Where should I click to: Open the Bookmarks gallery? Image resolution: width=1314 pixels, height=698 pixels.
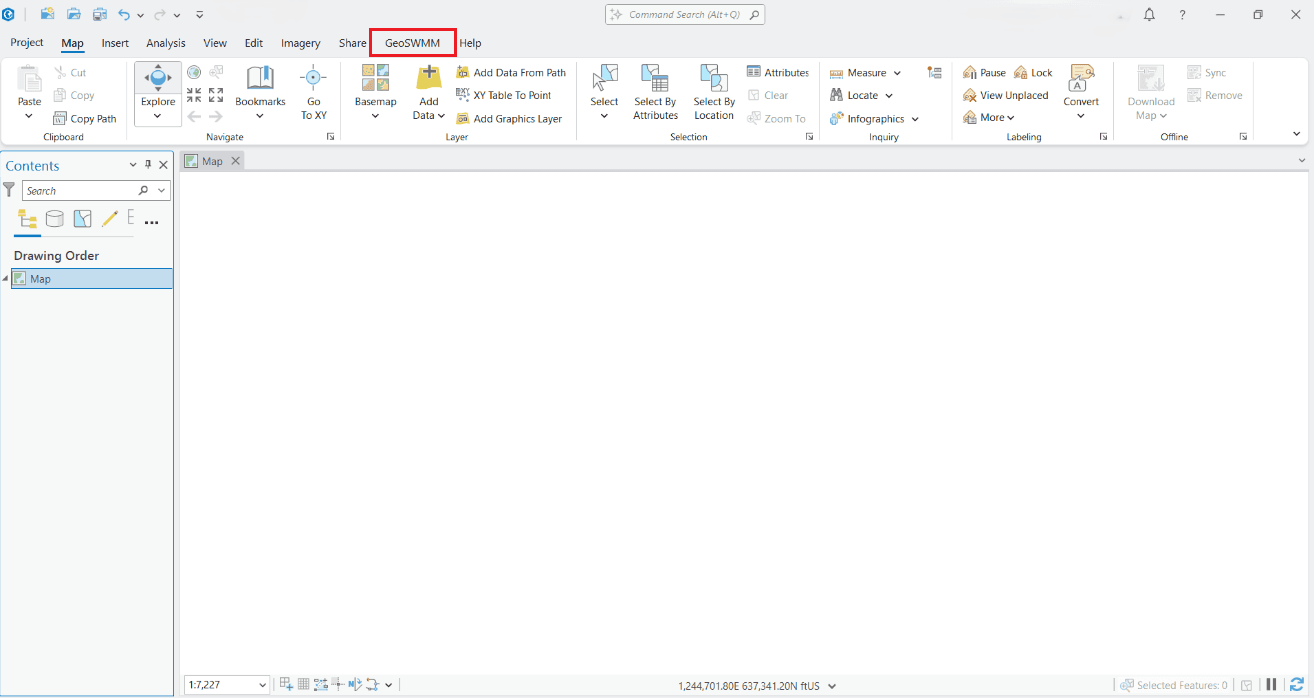click(259, 90)
